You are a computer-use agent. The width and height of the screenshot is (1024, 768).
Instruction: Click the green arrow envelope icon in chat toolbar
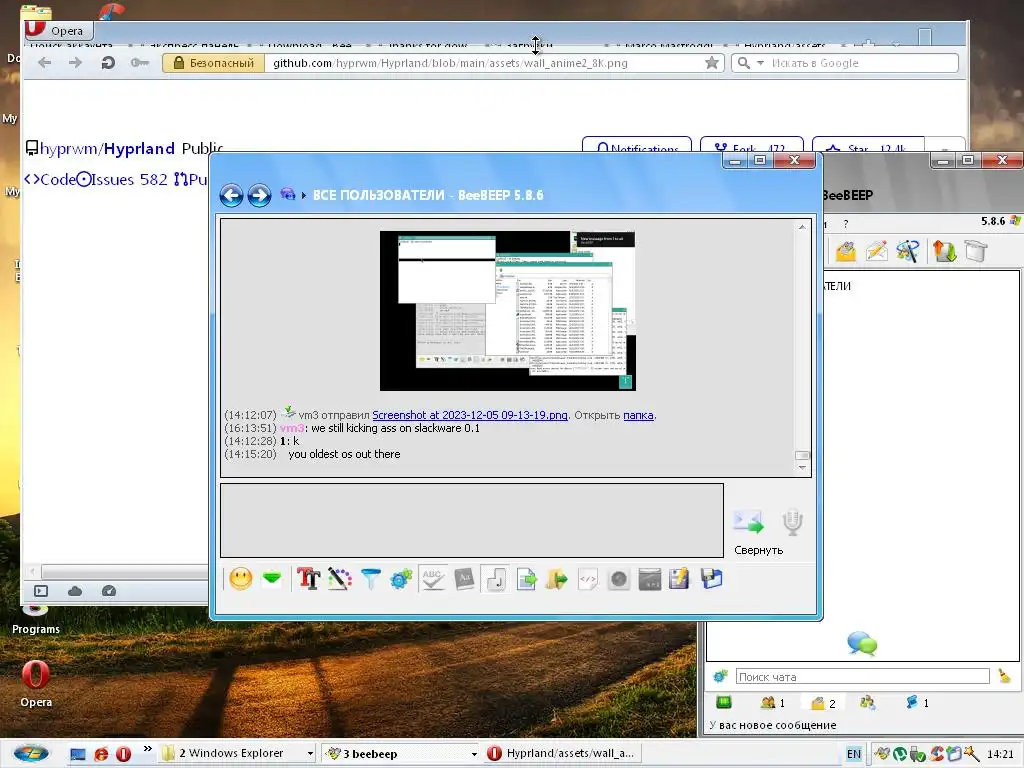(272, 579)
